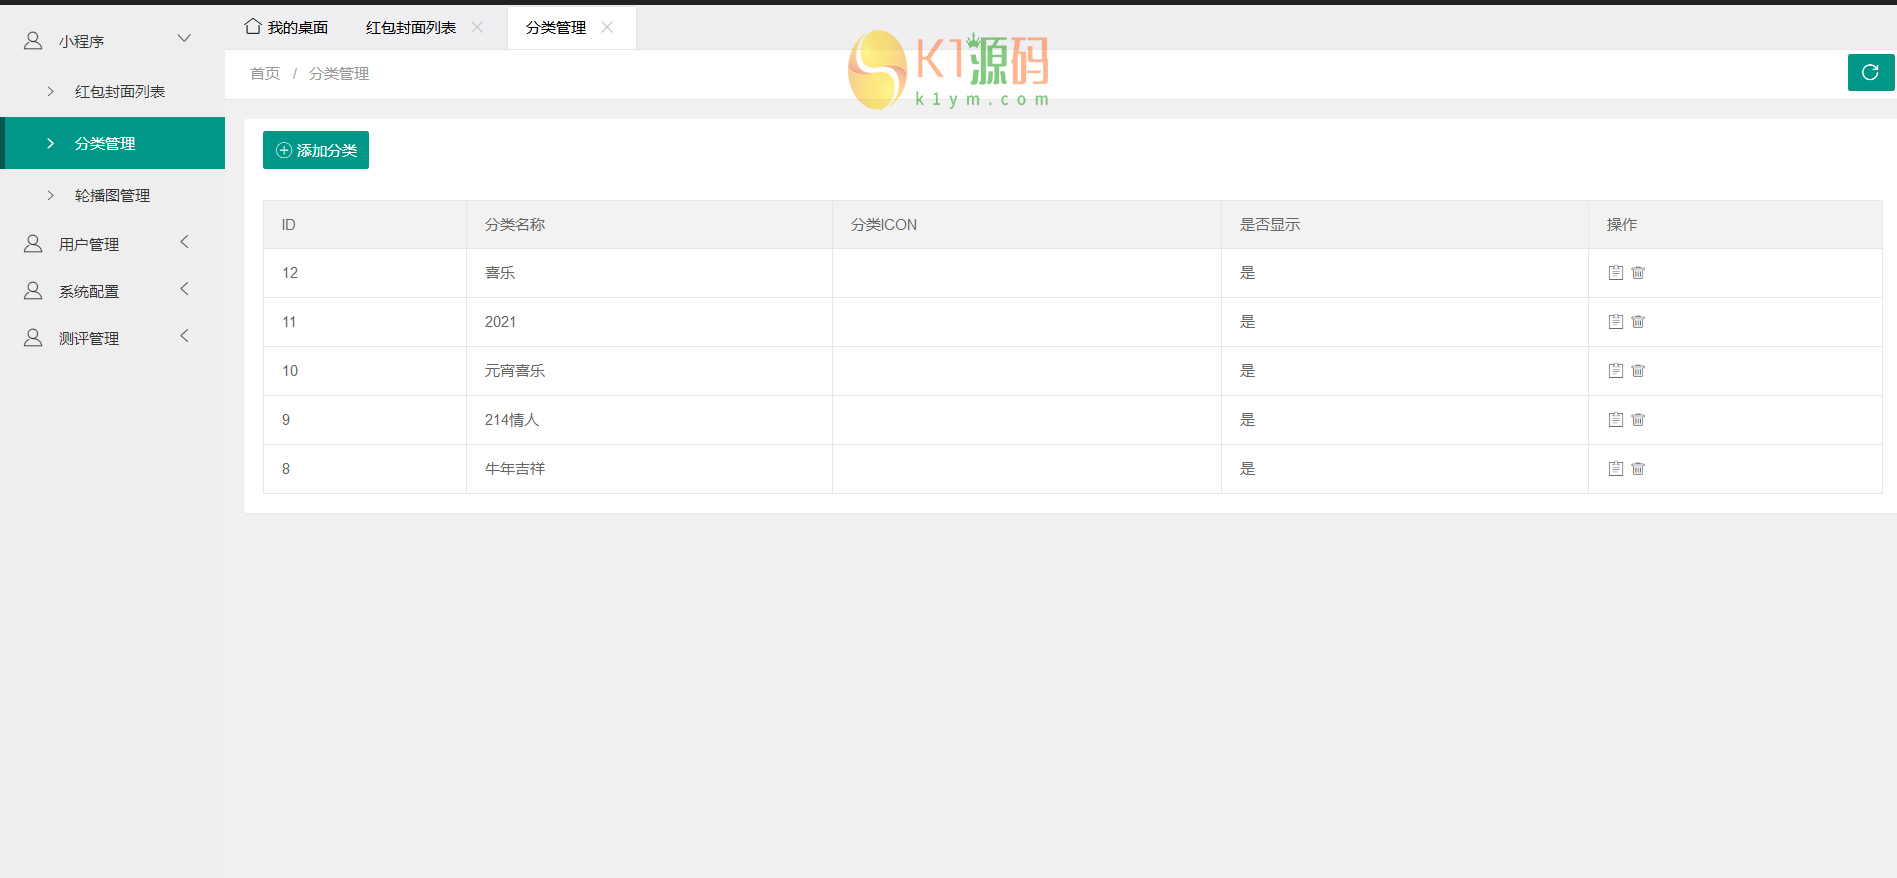Click the 牛年吉祥 category name cell
The width and height of the screenshot is (1897, 878).
[649, 469]
